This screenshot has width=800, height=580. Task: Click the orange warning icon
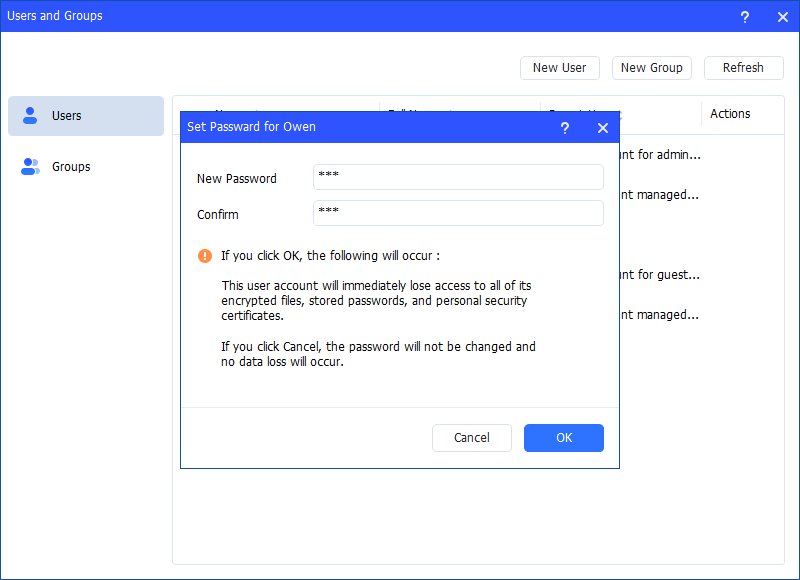pos(205,256)
